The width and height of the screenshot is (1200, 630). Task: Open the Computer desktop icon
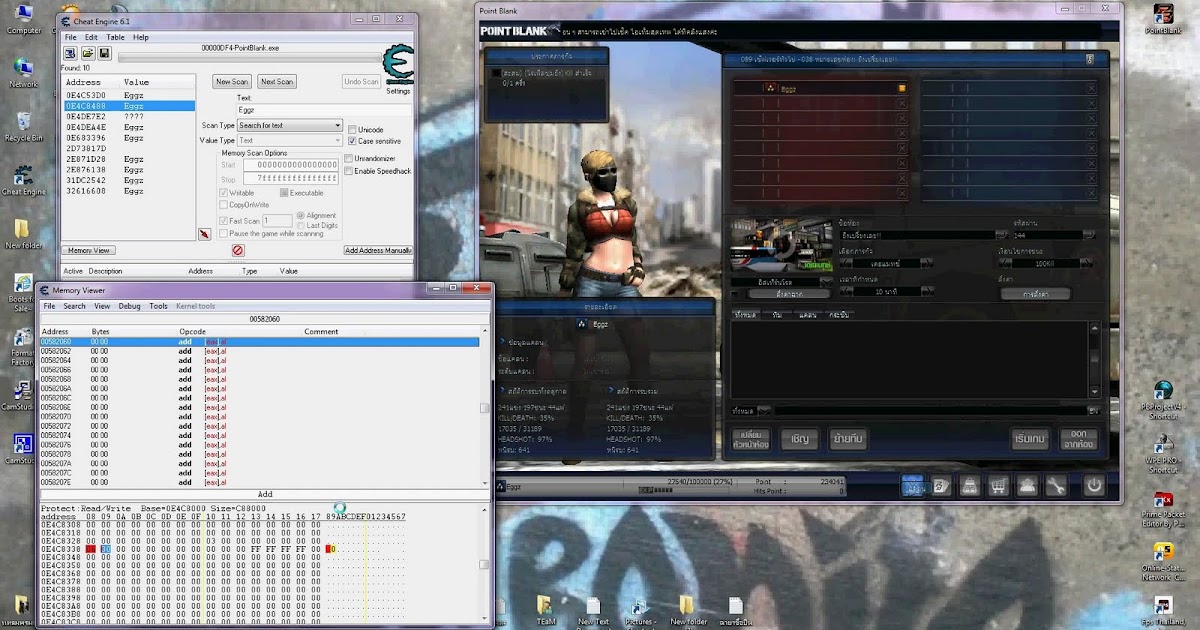coord(24,18)
